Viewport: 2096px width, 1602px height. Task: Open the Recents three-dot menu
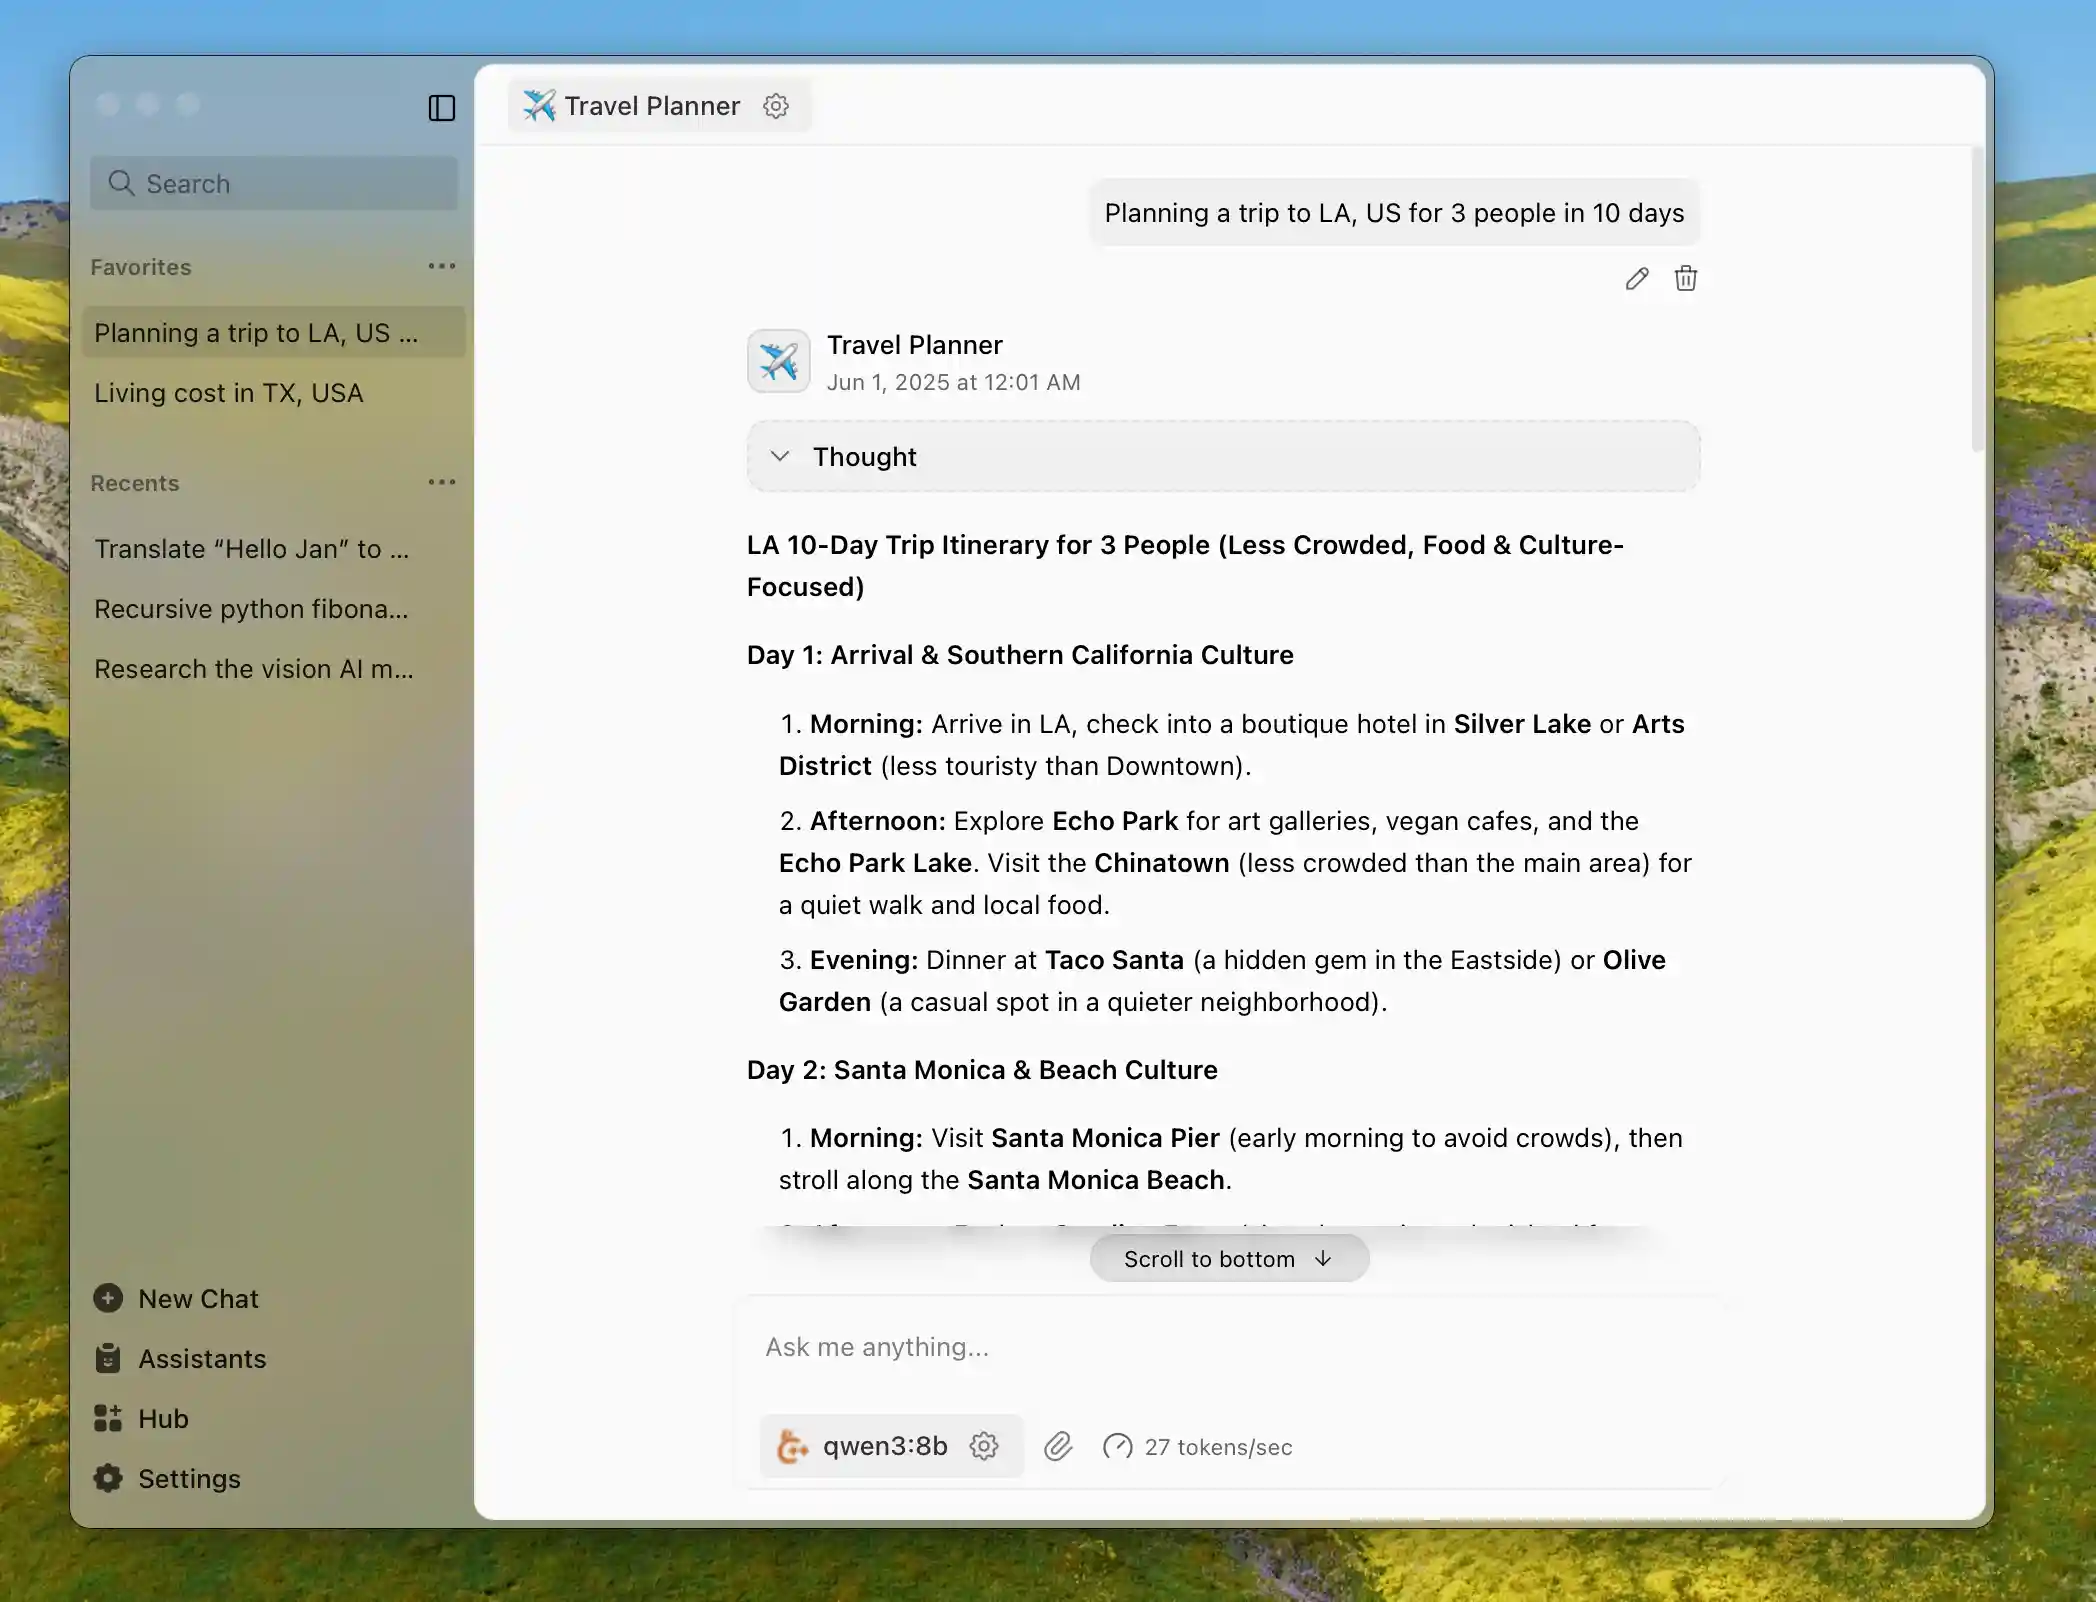click(441, 482)
